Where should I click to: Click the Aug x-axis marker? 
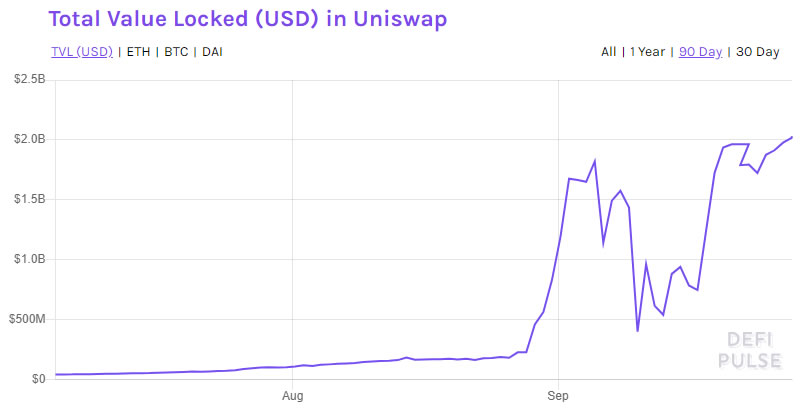pos(293,396)
